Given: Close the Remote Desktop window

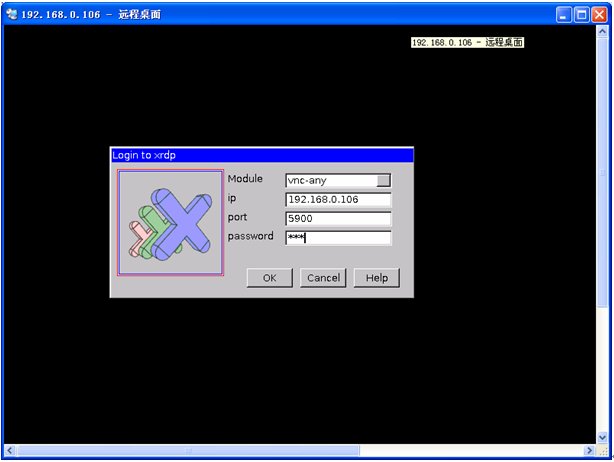Looking at the screenshot, I should coord(600,15).
